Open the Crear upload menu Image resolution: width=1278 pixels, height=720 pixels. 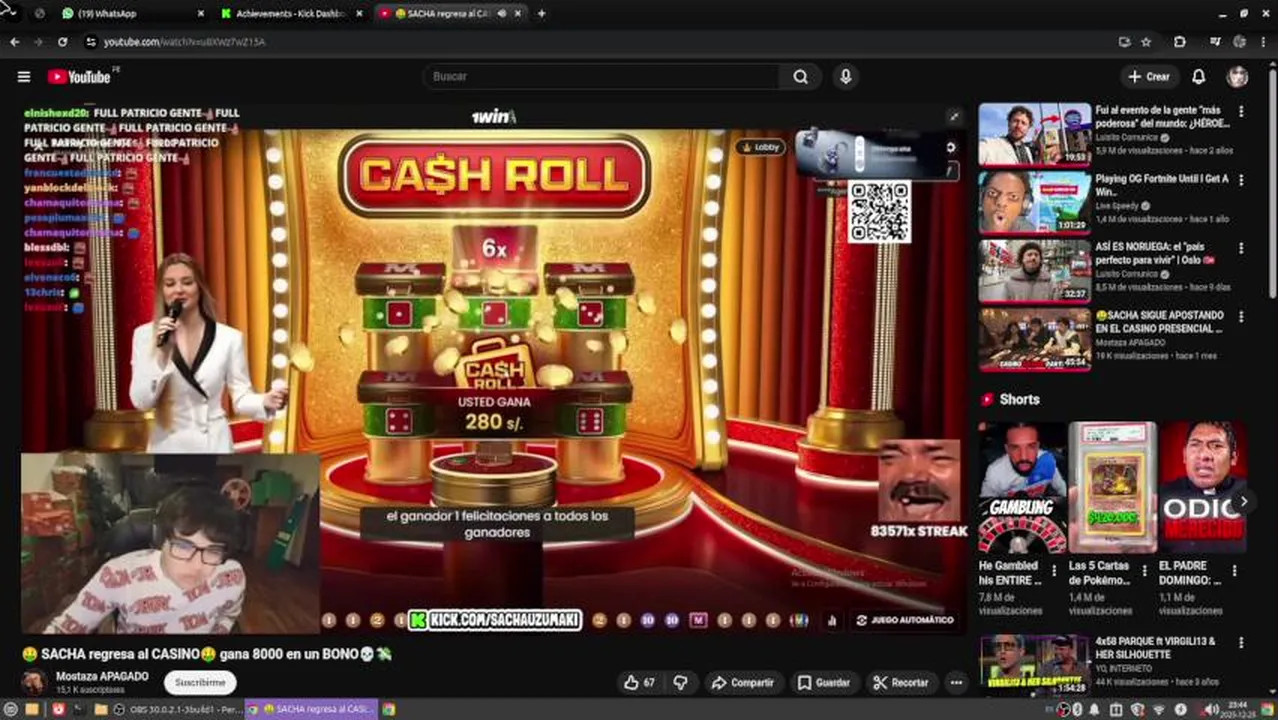(1148, 76)
